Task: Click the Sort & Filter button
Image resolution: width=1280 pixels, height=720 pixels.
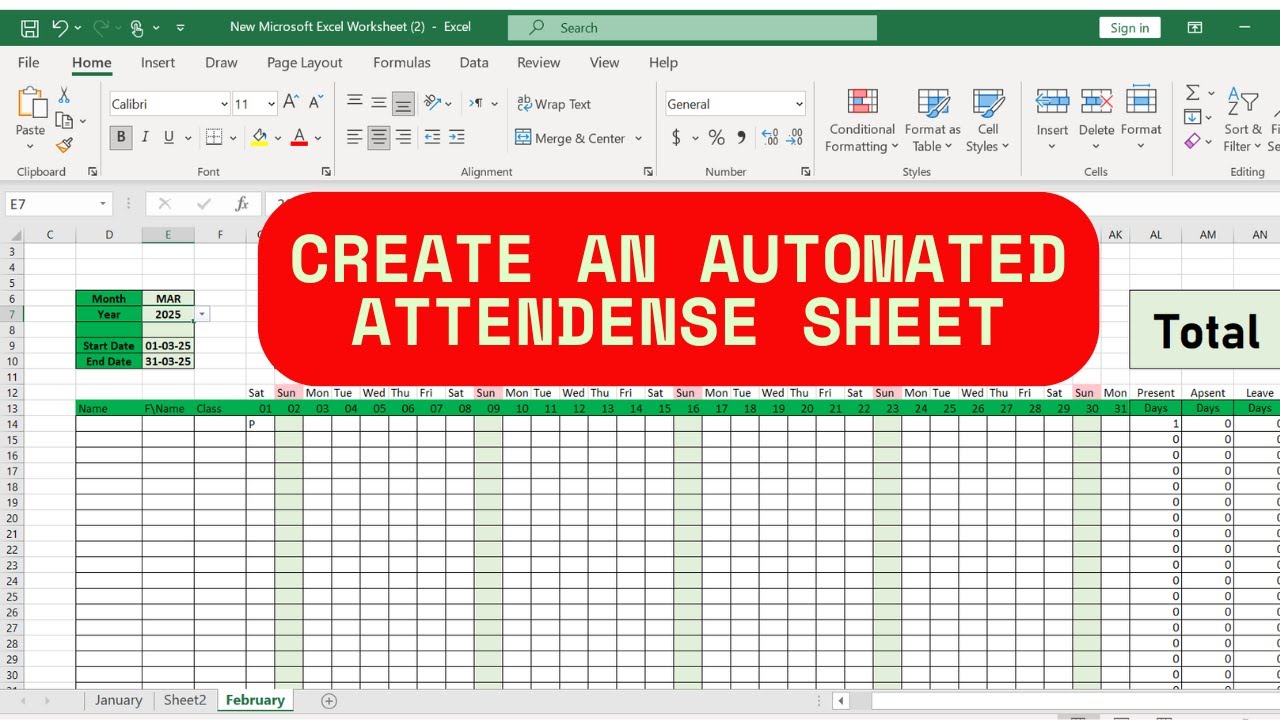Action: [1243, 121]
